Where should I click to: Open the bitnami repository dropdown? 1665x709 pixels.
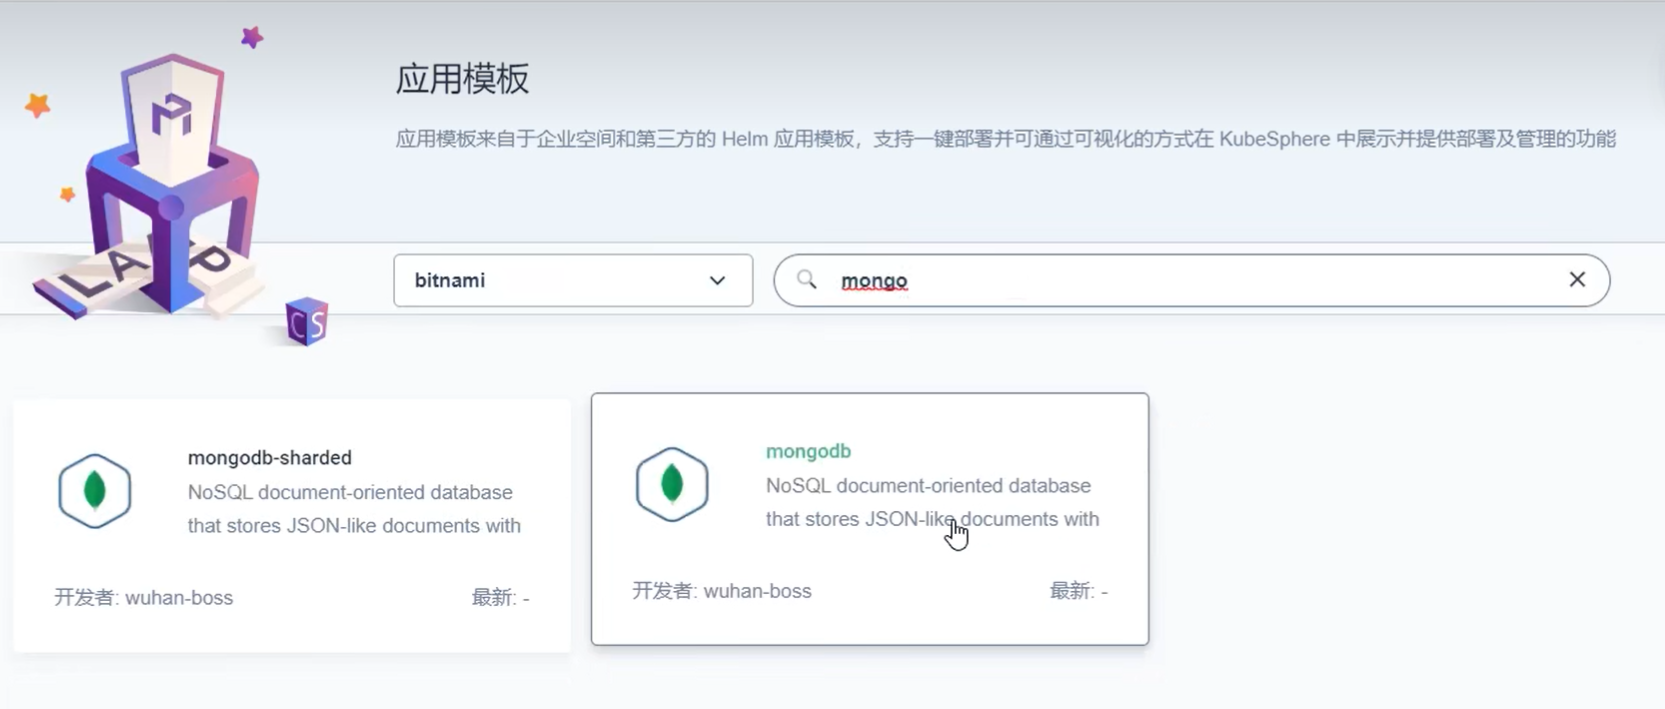click(x=573, y=280)
